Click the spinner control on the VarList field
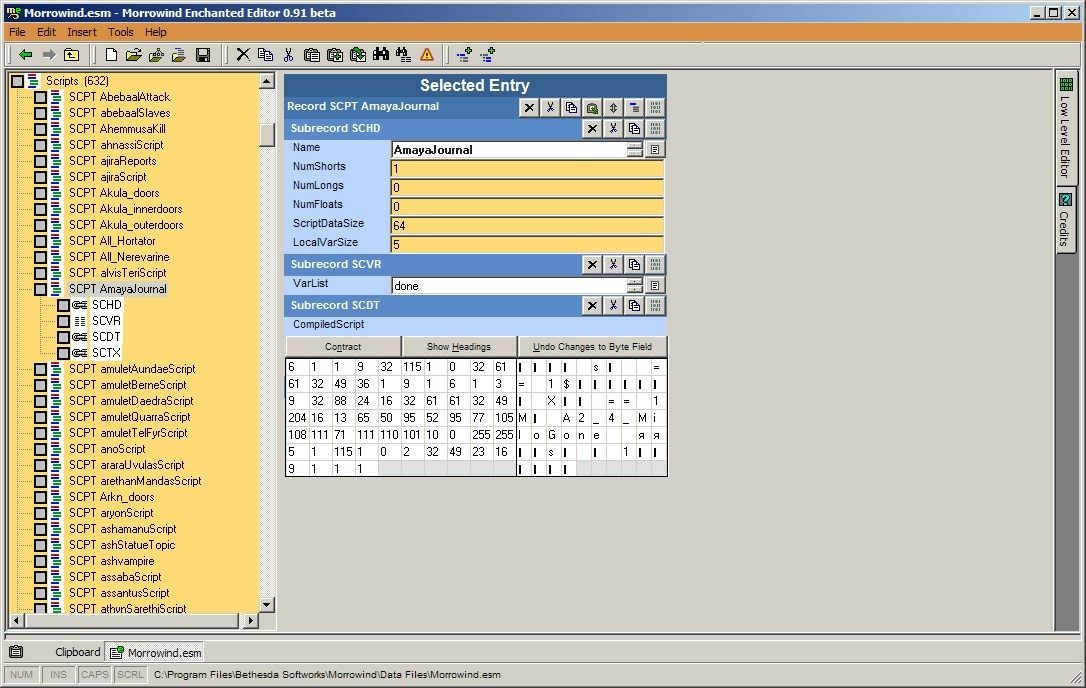Viewport: 1086px width, 688px height. 634,285
